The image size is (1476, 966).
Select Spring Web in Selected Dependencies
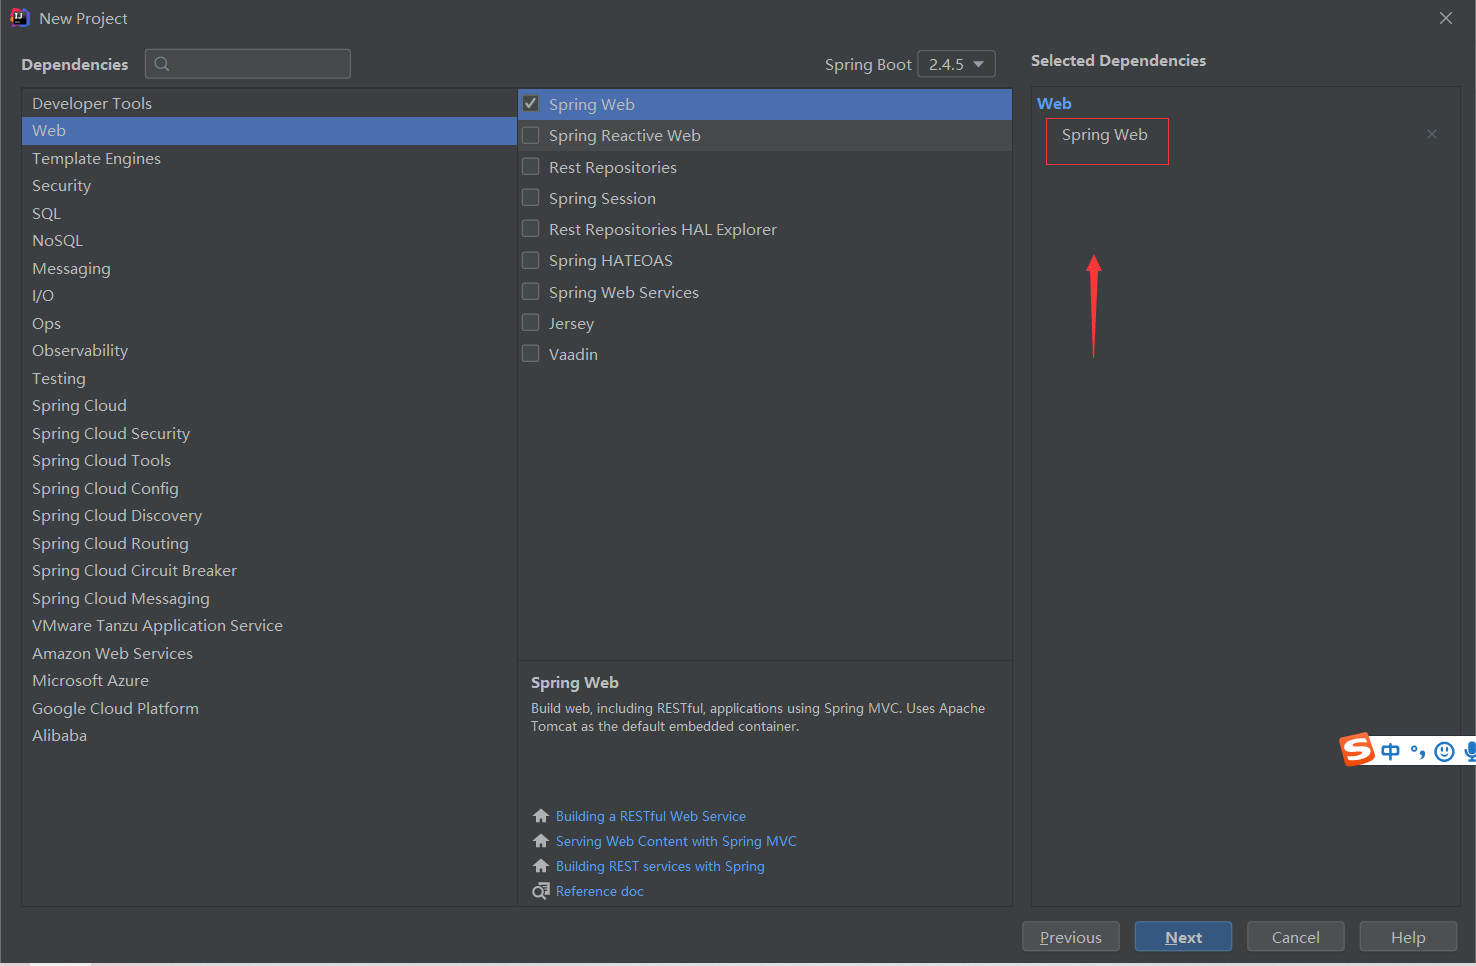pos(1105,135)
